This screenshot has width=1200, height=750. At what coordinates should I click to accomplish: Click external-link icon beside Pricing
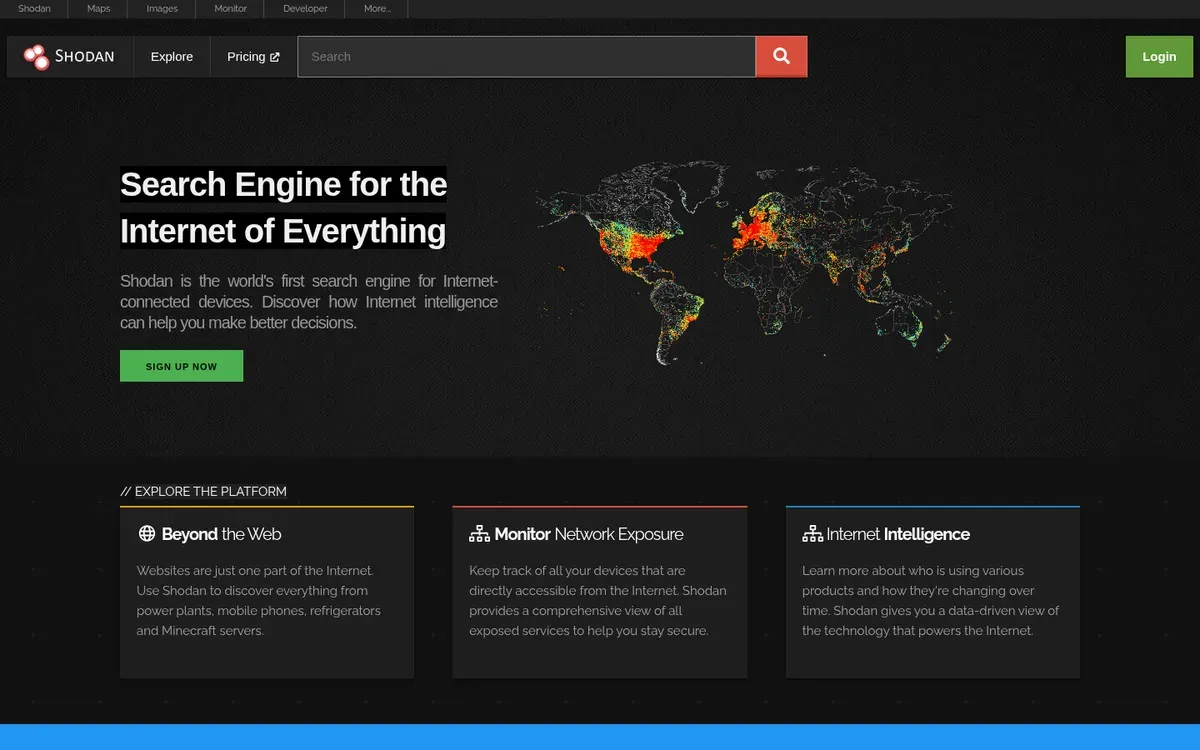pos(275,57)
